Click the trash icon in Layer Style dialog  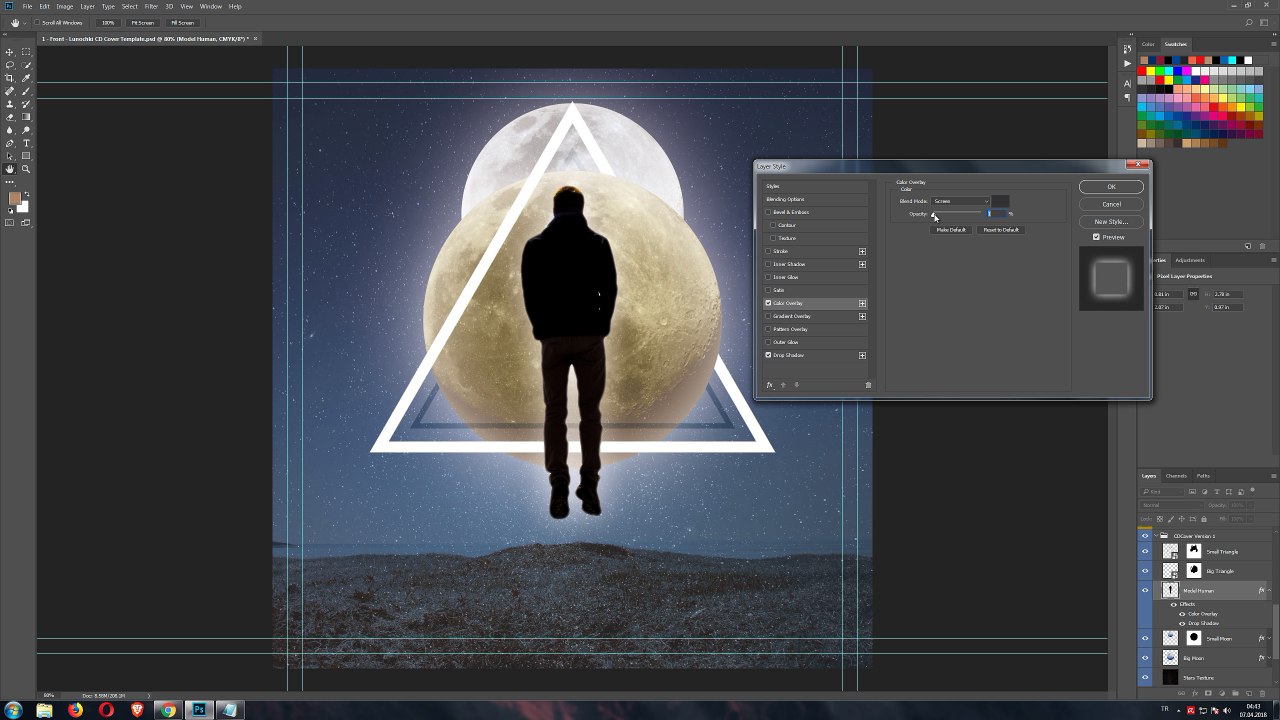(x=868, y=385)
